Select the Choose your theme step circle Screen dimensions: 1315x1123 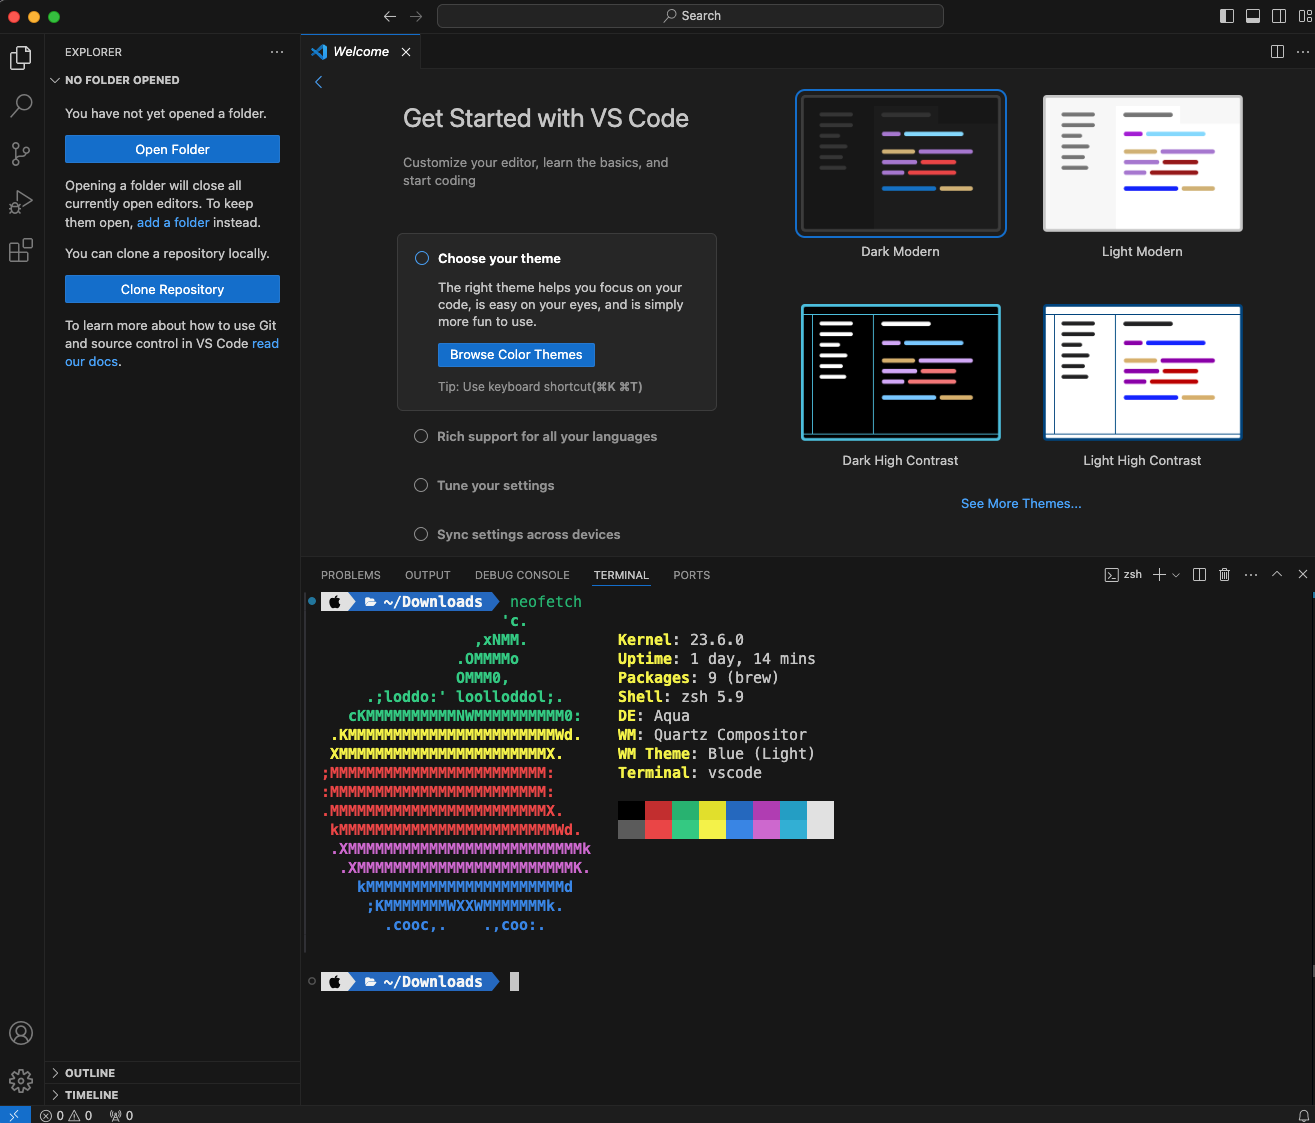tap(422, 258)
